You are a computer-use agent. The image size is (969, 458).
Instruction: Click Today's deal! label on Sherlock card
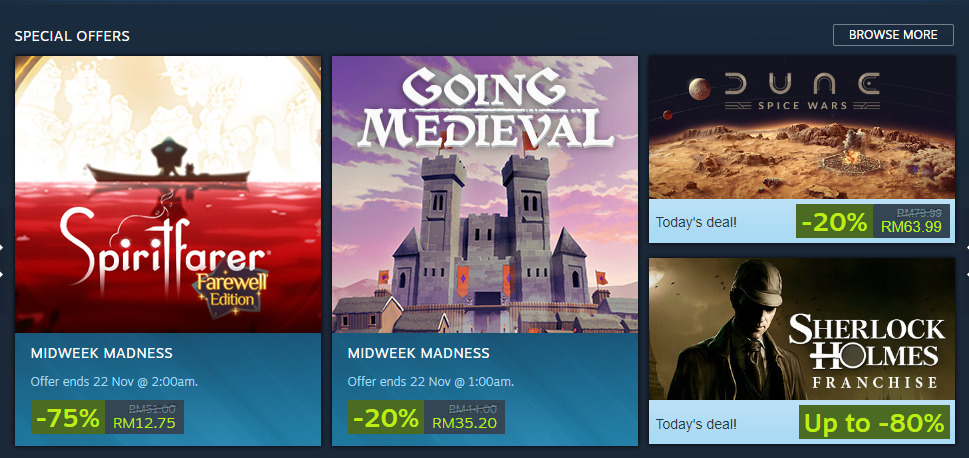click(x=696, y=422)
